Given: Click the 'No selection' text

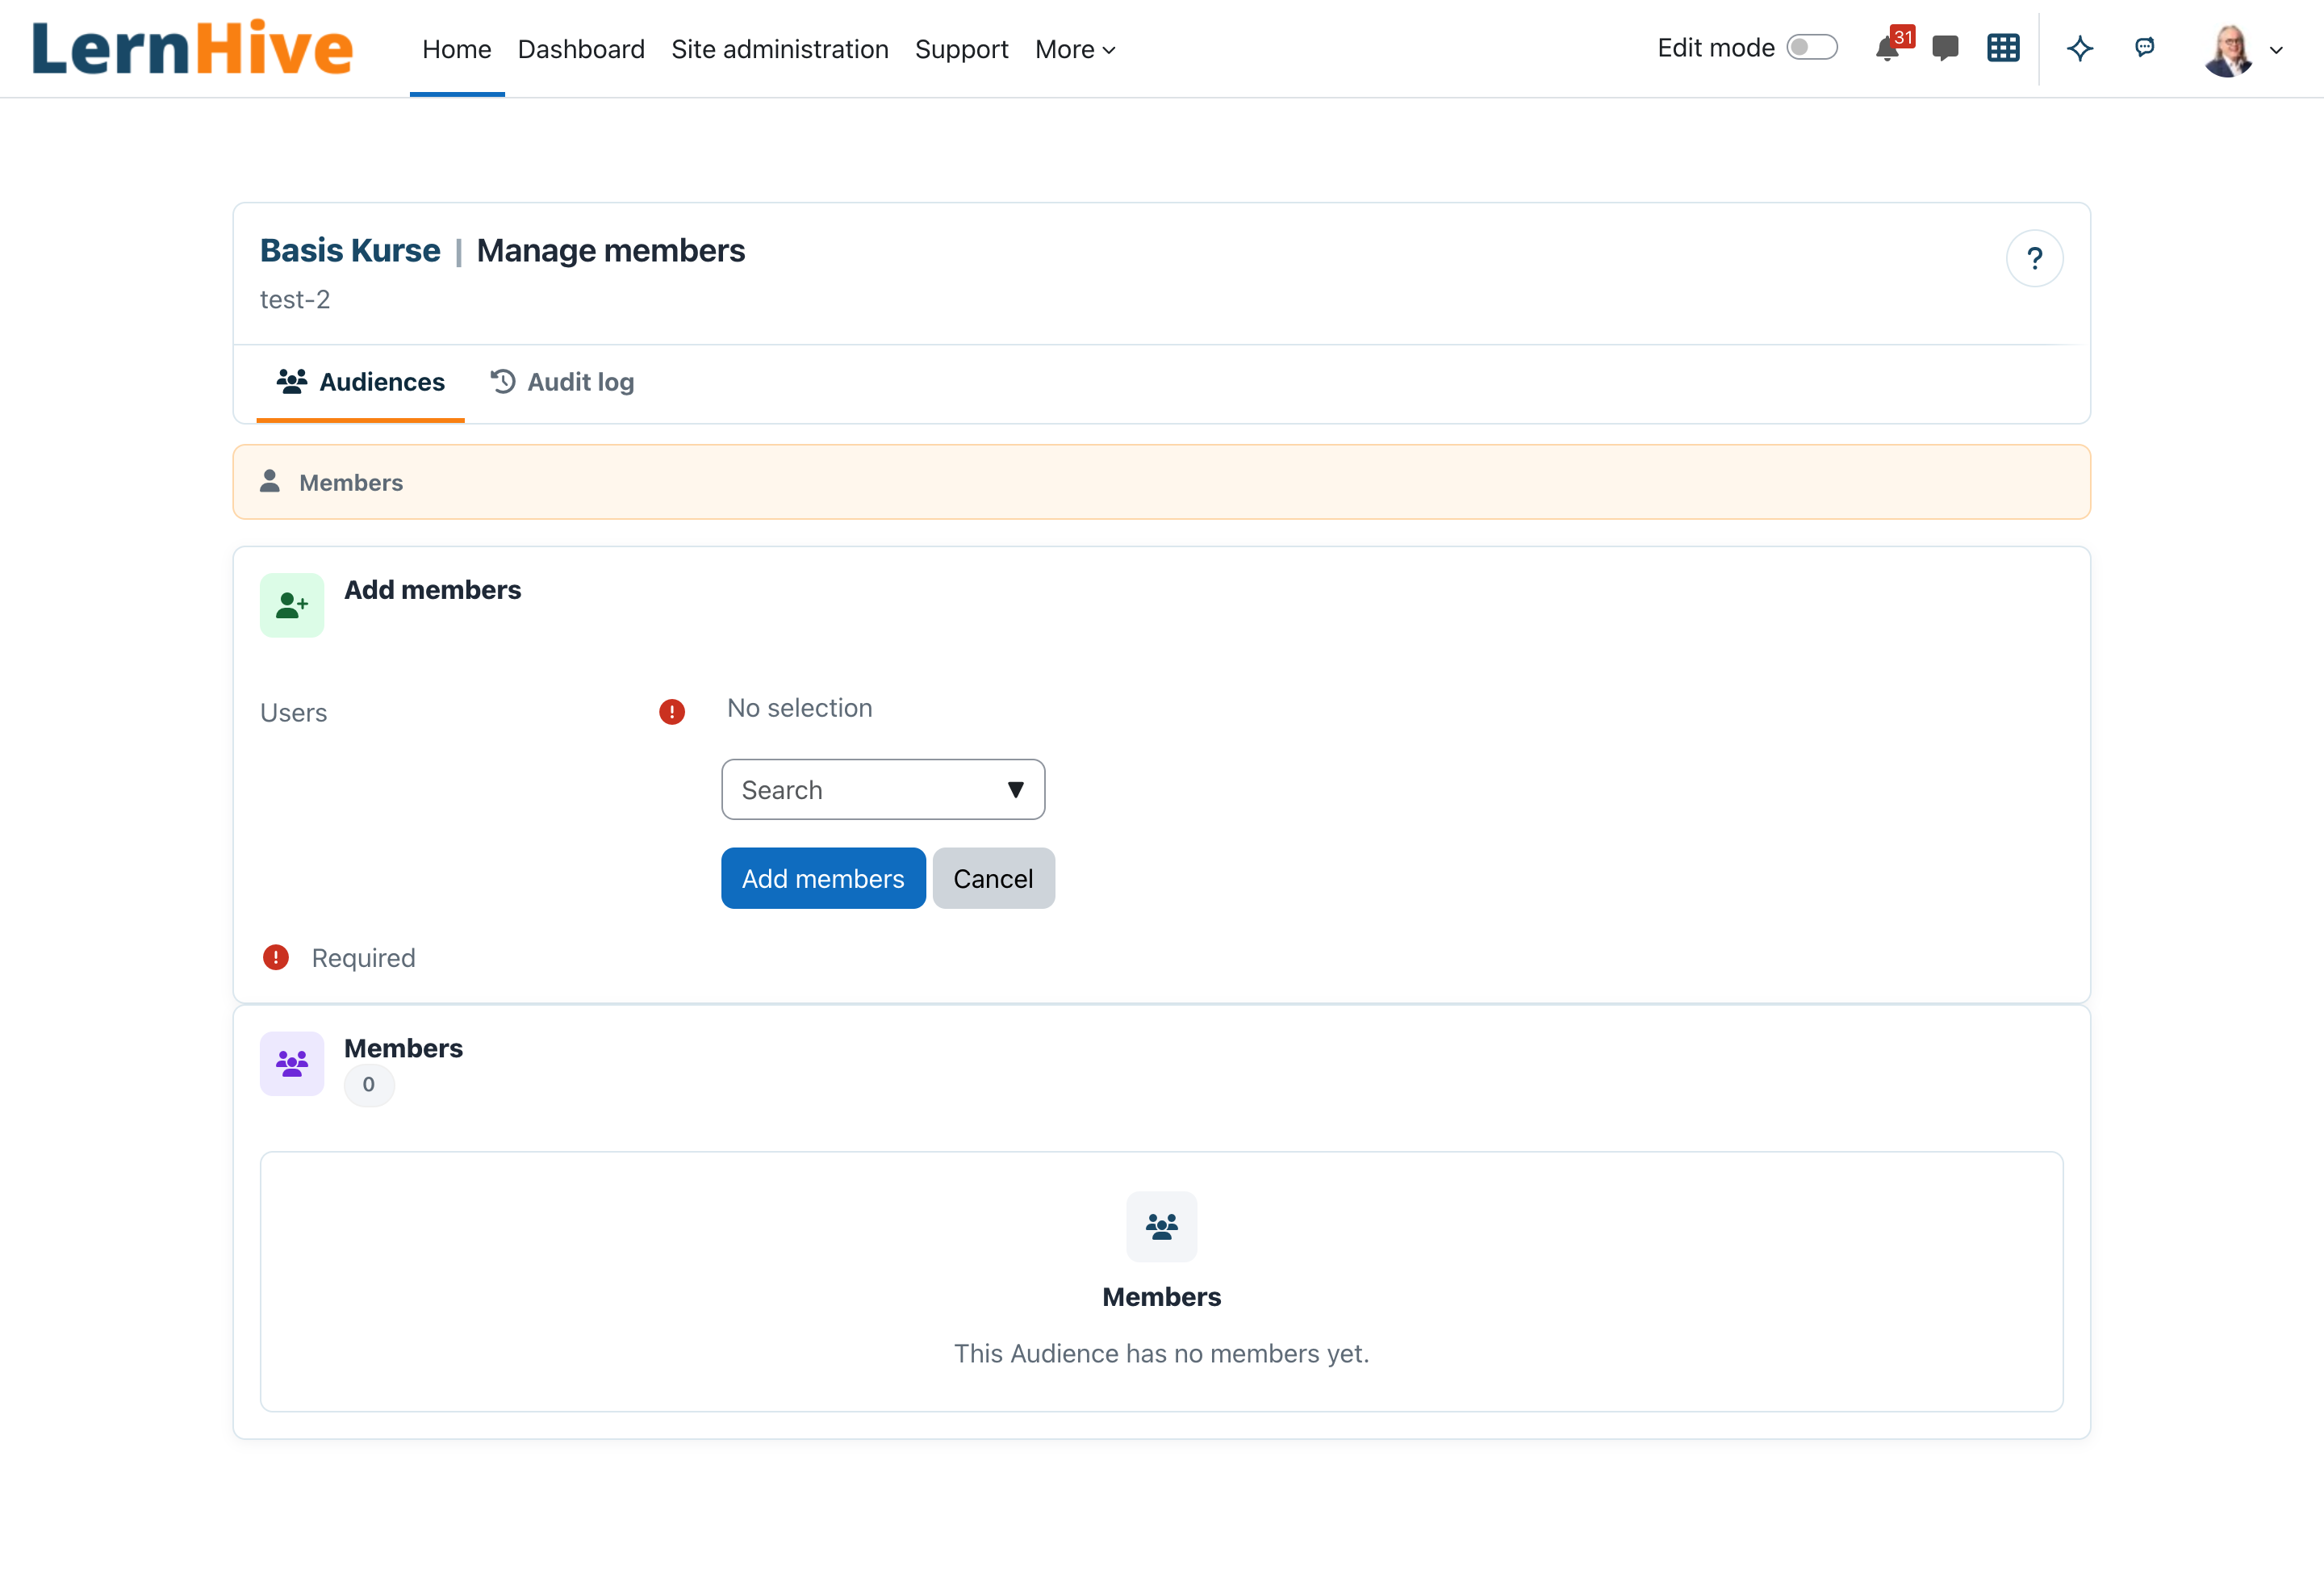Looking at the screenshot, I should 799,707.
